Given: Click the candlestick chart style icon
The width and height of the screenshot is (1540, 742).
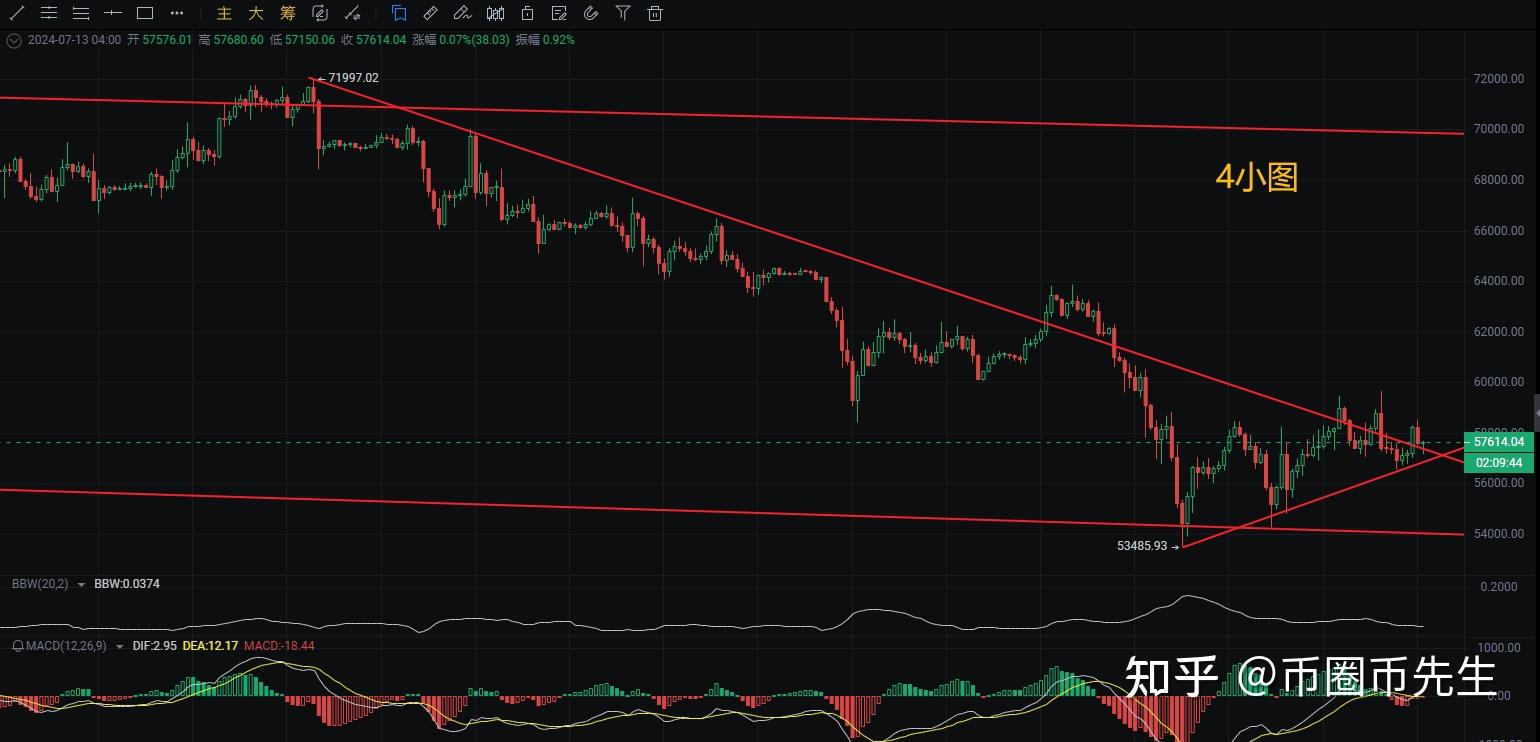Looking at the screenshot, I should point(495,13).
